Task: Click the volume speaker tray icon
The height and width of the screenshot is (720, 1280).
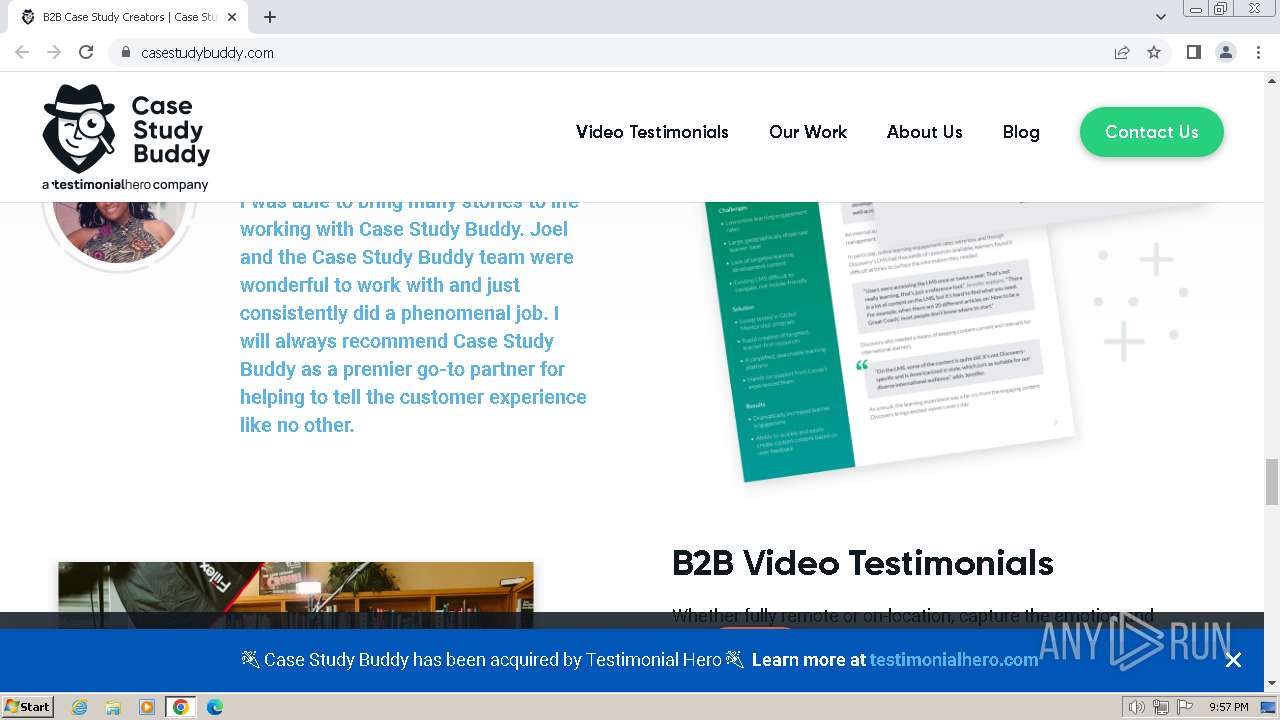Action: point(1137,707)
